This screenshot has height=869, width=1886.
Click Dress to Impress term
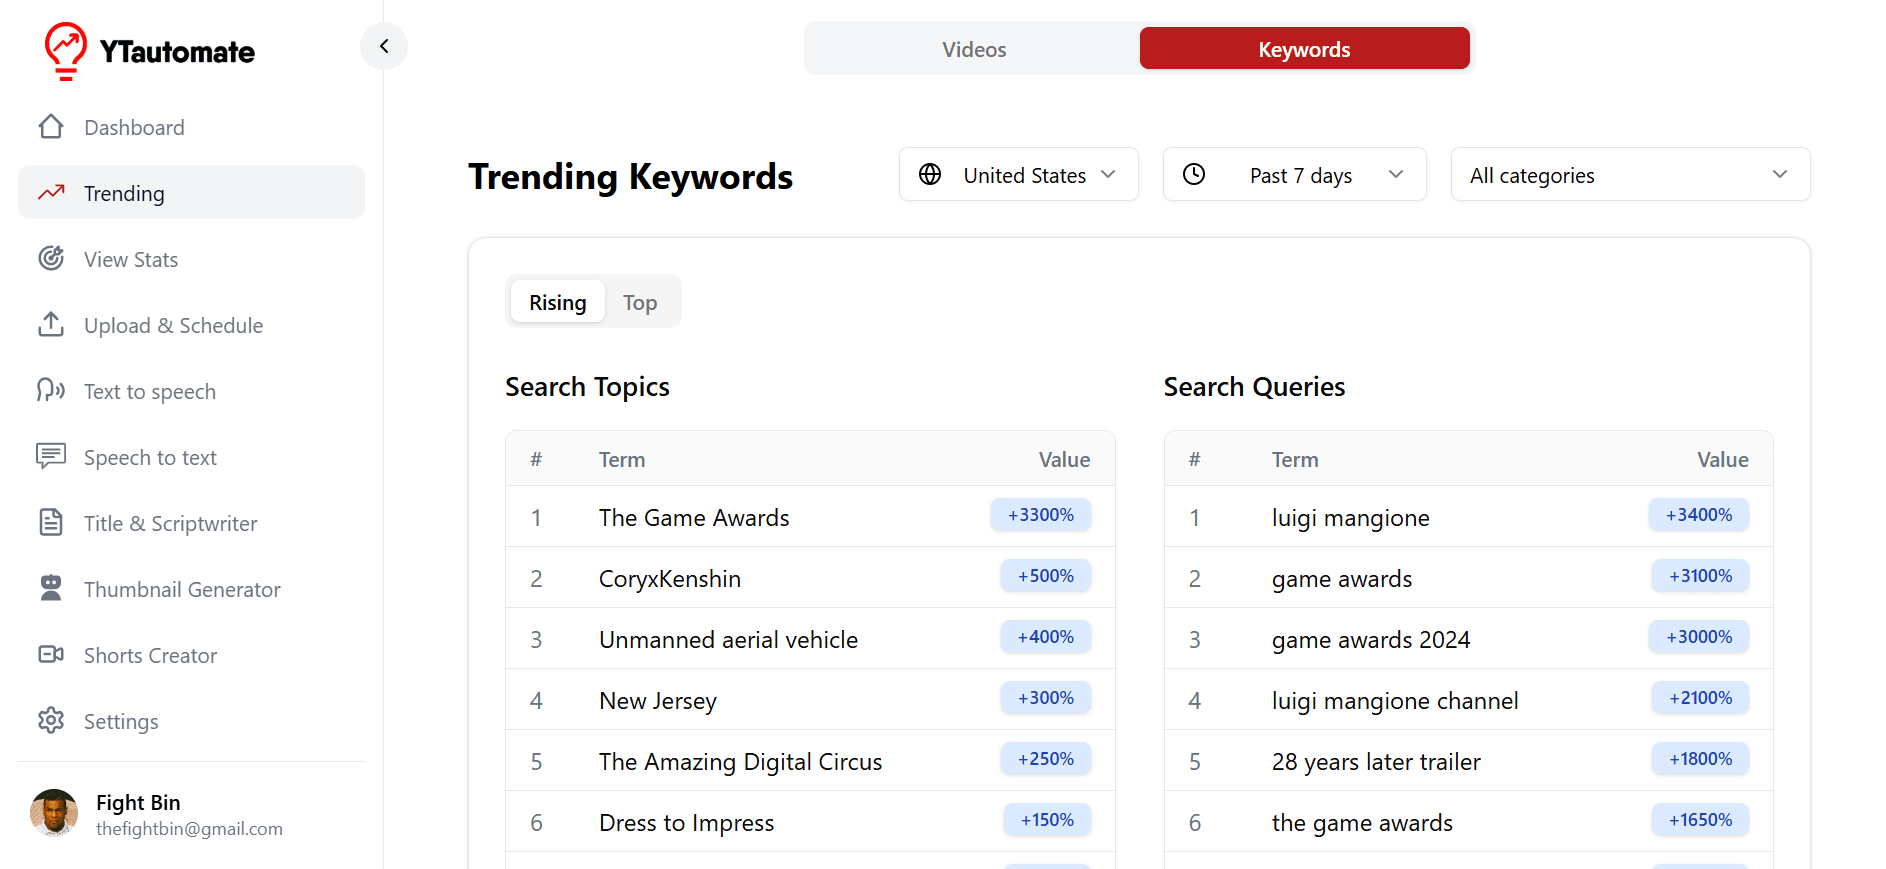click(x=686, y=822)
